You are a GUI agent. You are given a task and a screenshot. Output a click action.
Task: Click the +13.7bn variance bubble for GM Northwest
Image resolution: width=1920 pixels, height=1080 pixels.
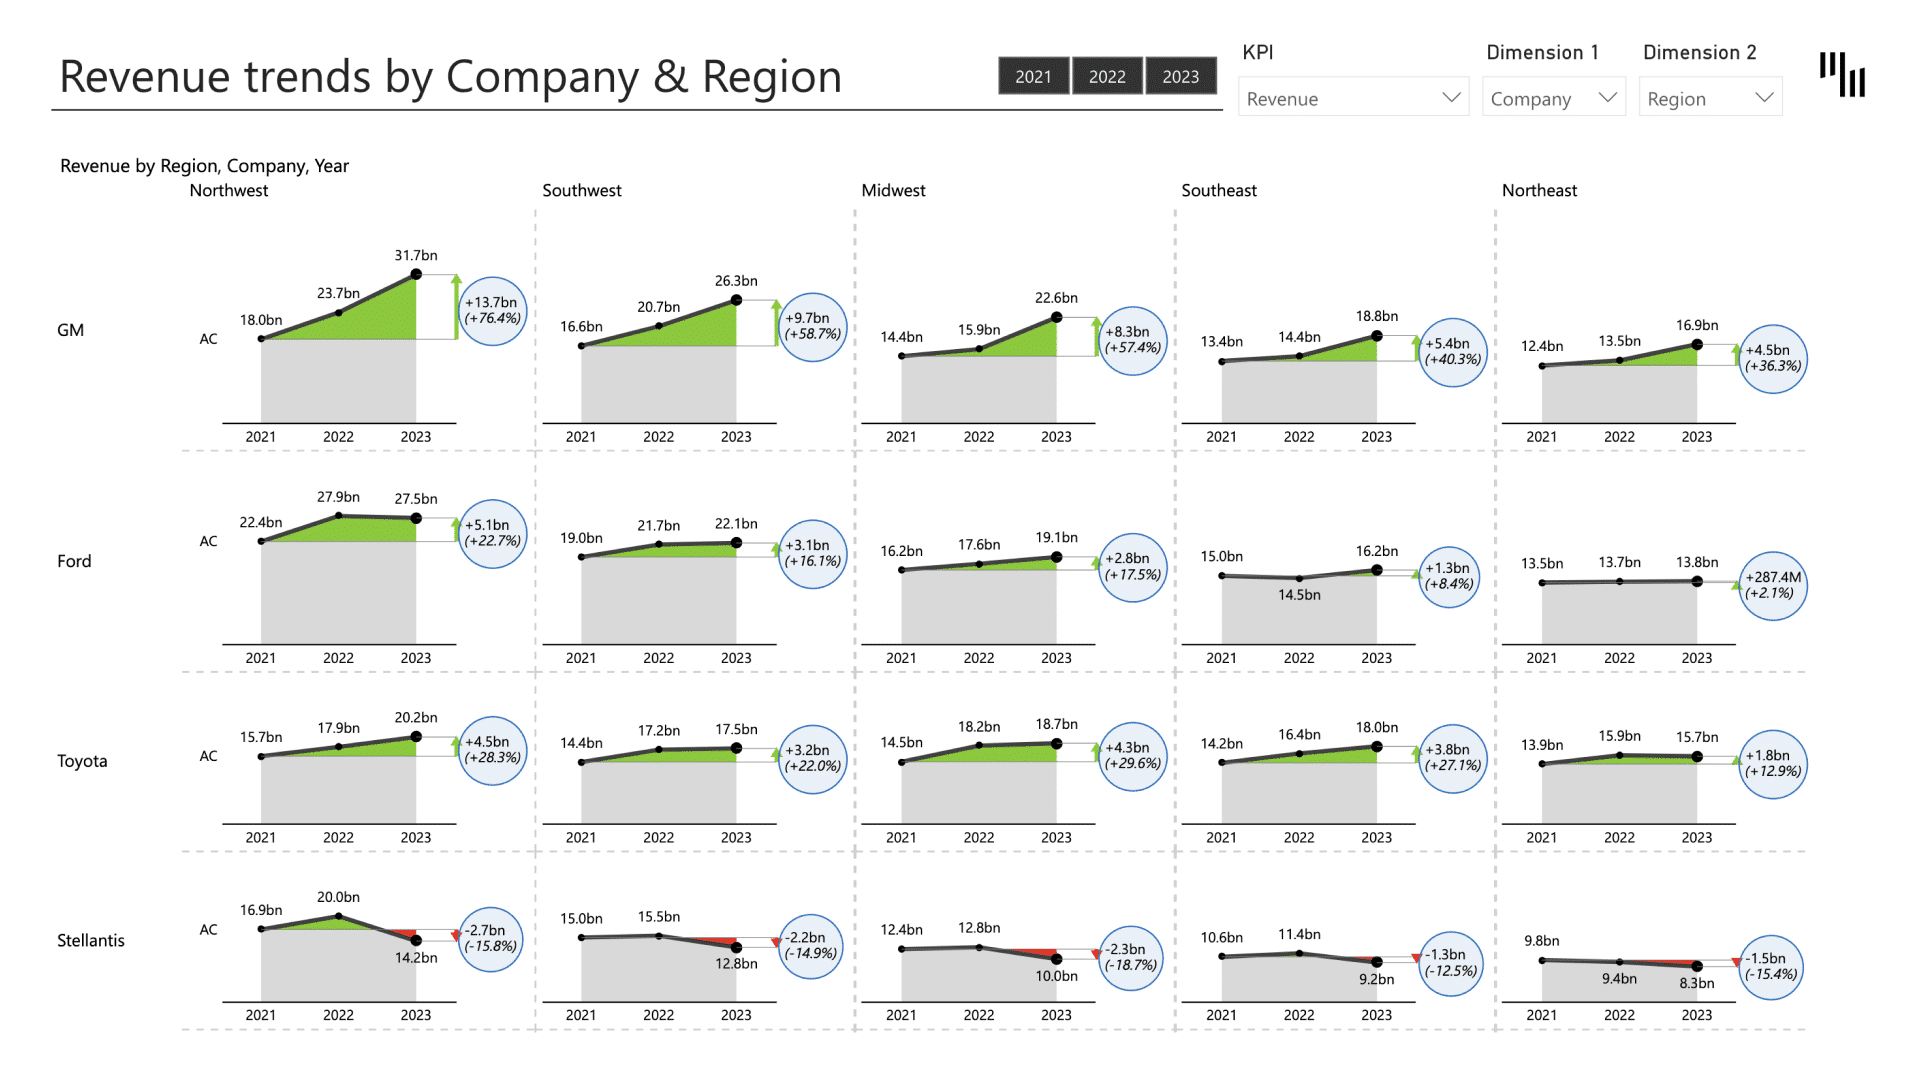point(492,312)
